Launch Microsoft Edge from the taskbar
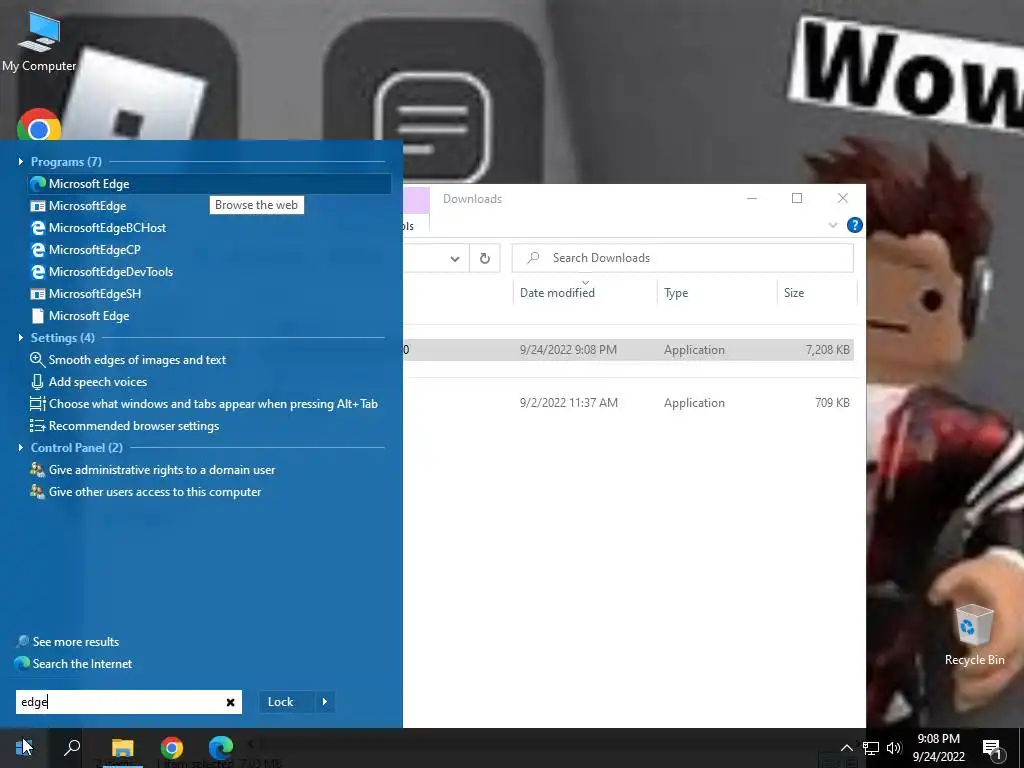Viewport: 1024px width, 768px height. (x=221, y=748)
